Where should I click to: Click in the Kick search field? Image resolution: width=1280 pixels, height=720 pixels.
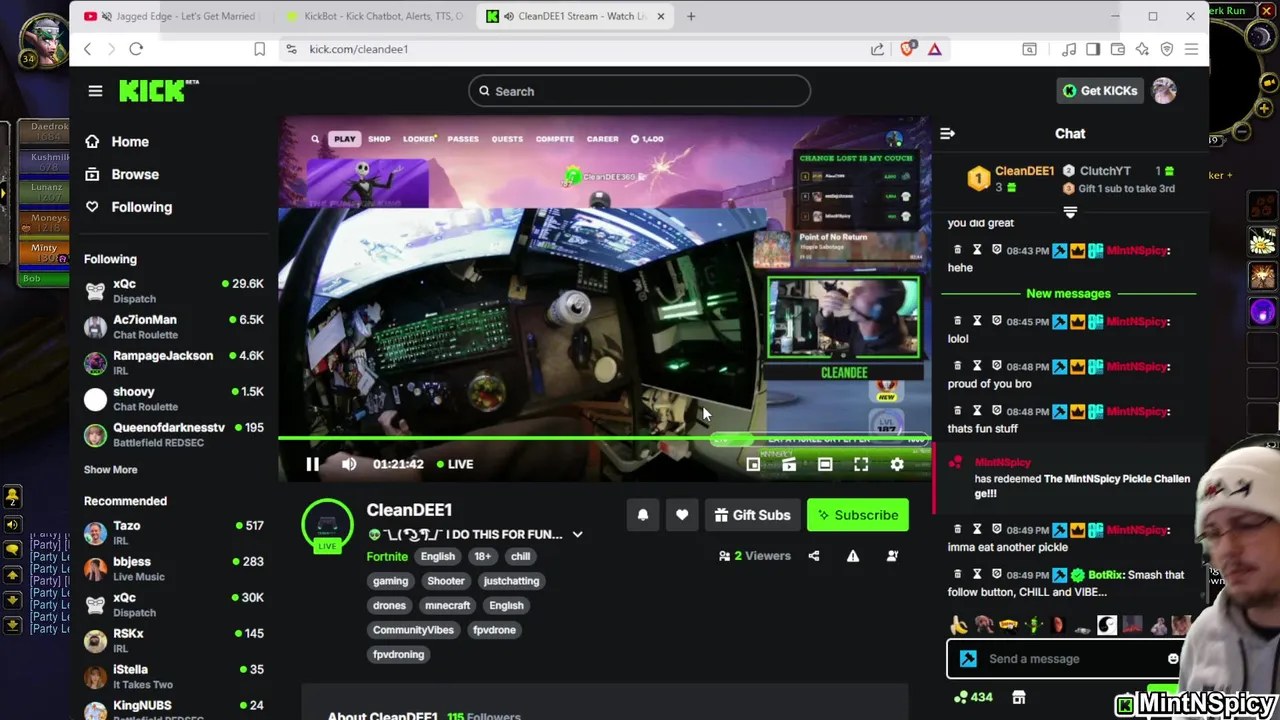pyautogui.click(x=639, y=91)
